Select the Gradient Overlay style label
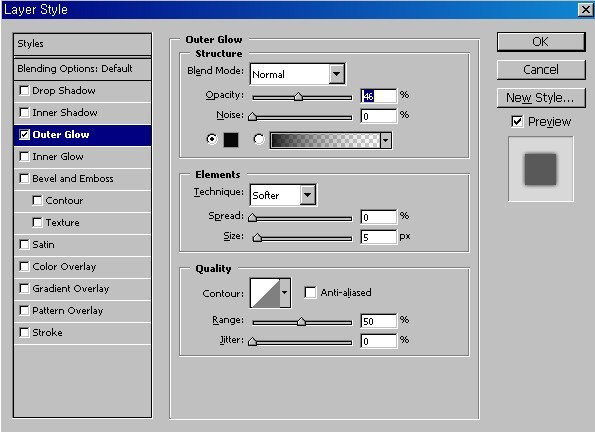 coord(71,289)
